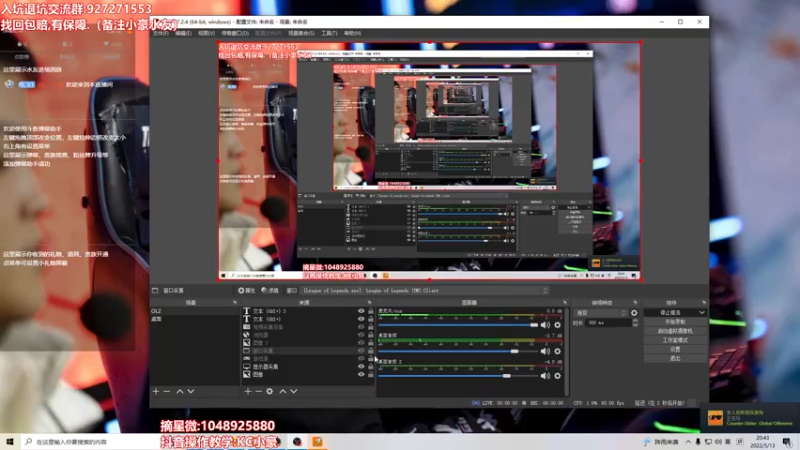Screen dimensions: 800x450
Task: Open the 场景集合(S) menu
Action: (x=302, y=33)
